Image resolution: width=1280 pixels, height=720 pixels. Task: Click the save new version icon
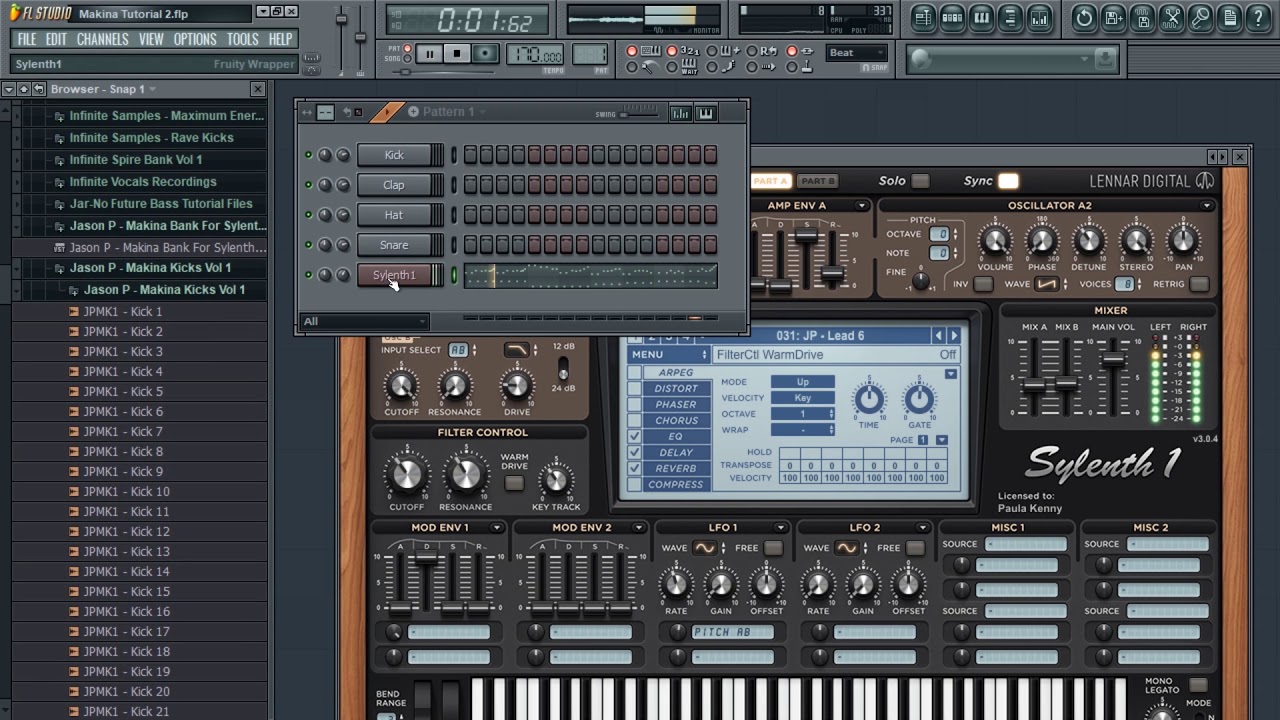(x=1113, y=18)
